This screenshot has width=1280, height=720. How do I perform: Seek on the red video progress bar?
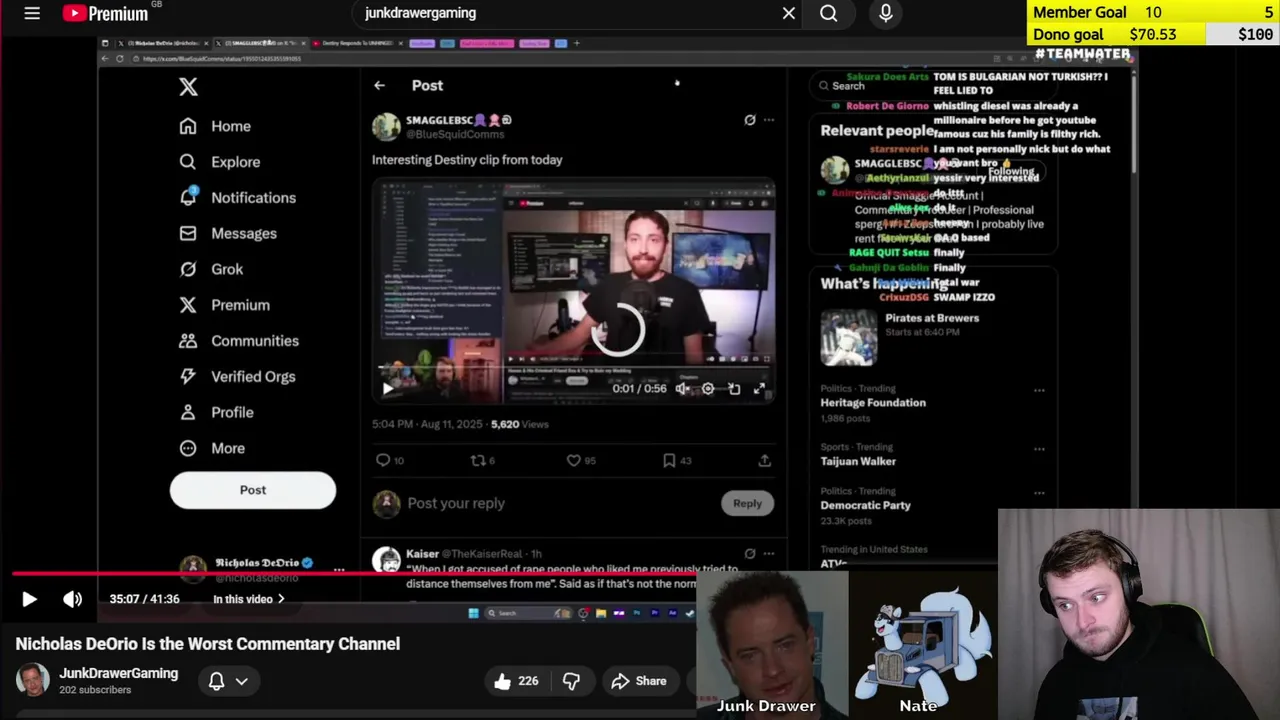pos(354,574)
